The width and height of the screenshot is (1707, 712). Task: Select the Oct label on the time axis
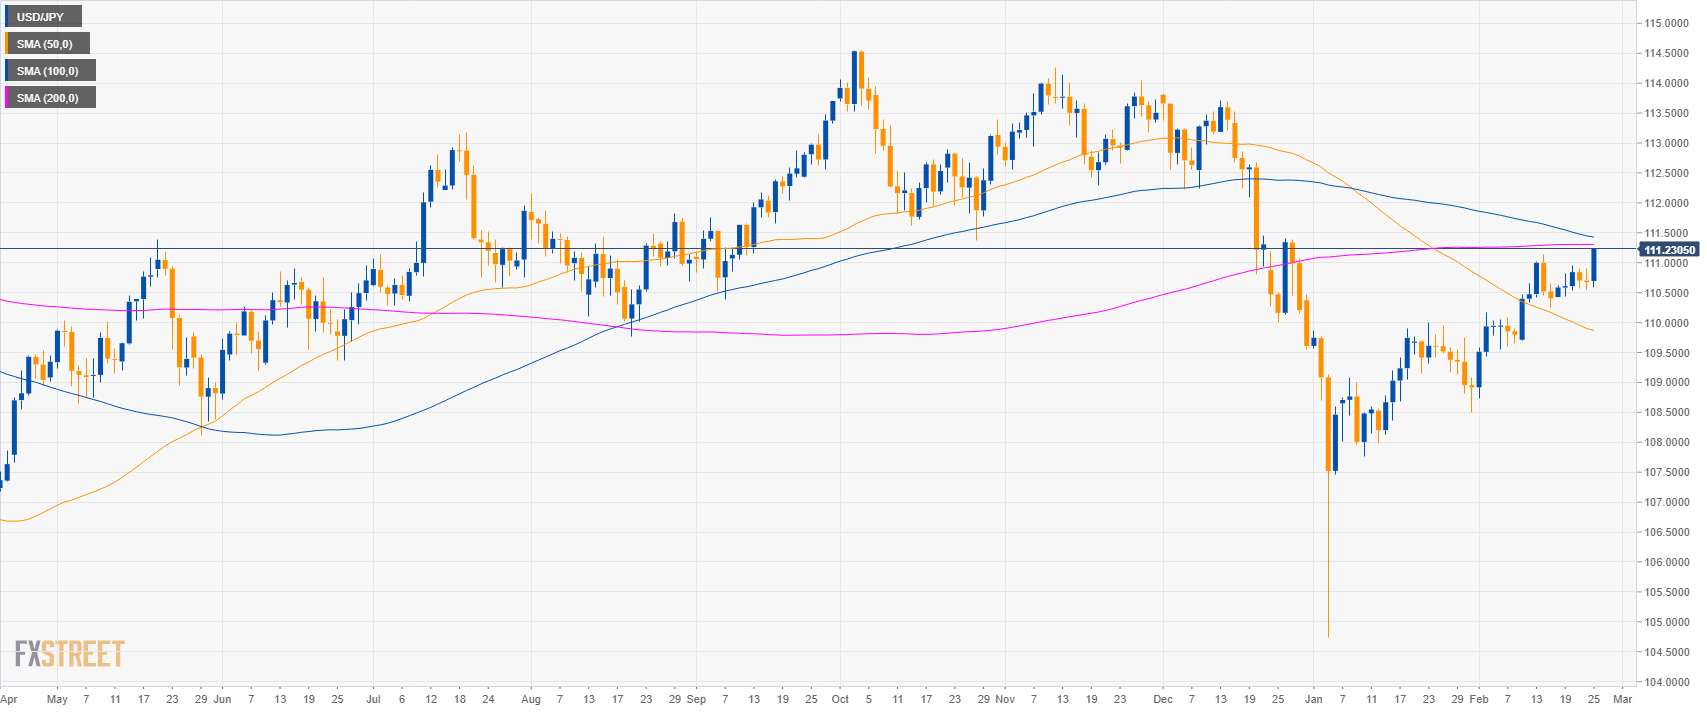tap(840, 699)
